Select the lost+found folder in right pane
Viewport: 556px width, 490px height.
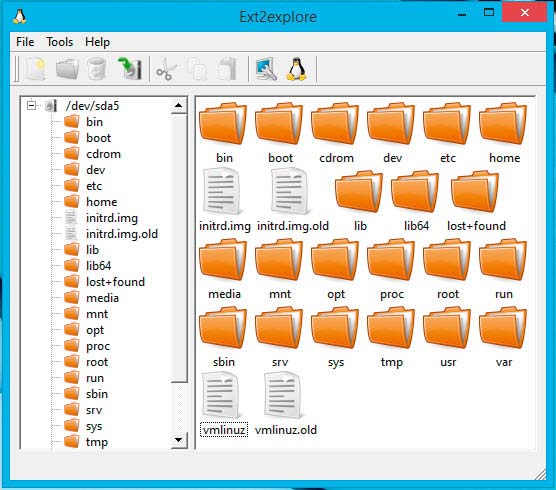(476, 201)
